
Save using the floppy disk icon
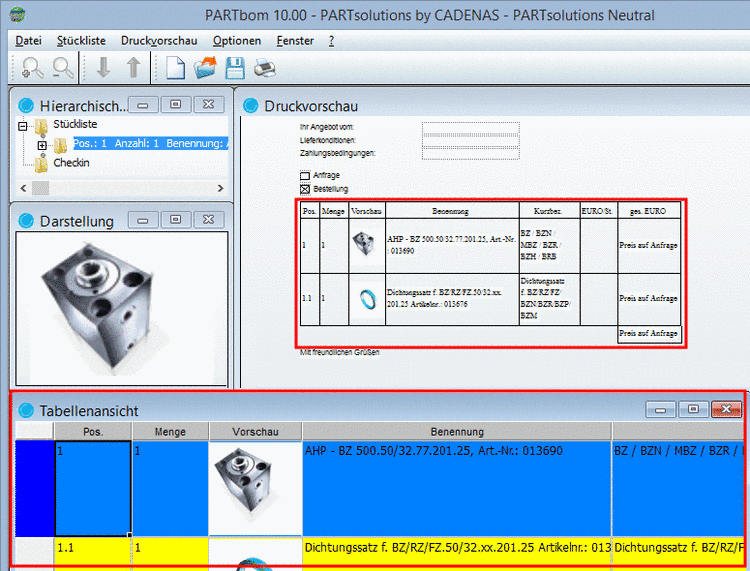(235, 67)
